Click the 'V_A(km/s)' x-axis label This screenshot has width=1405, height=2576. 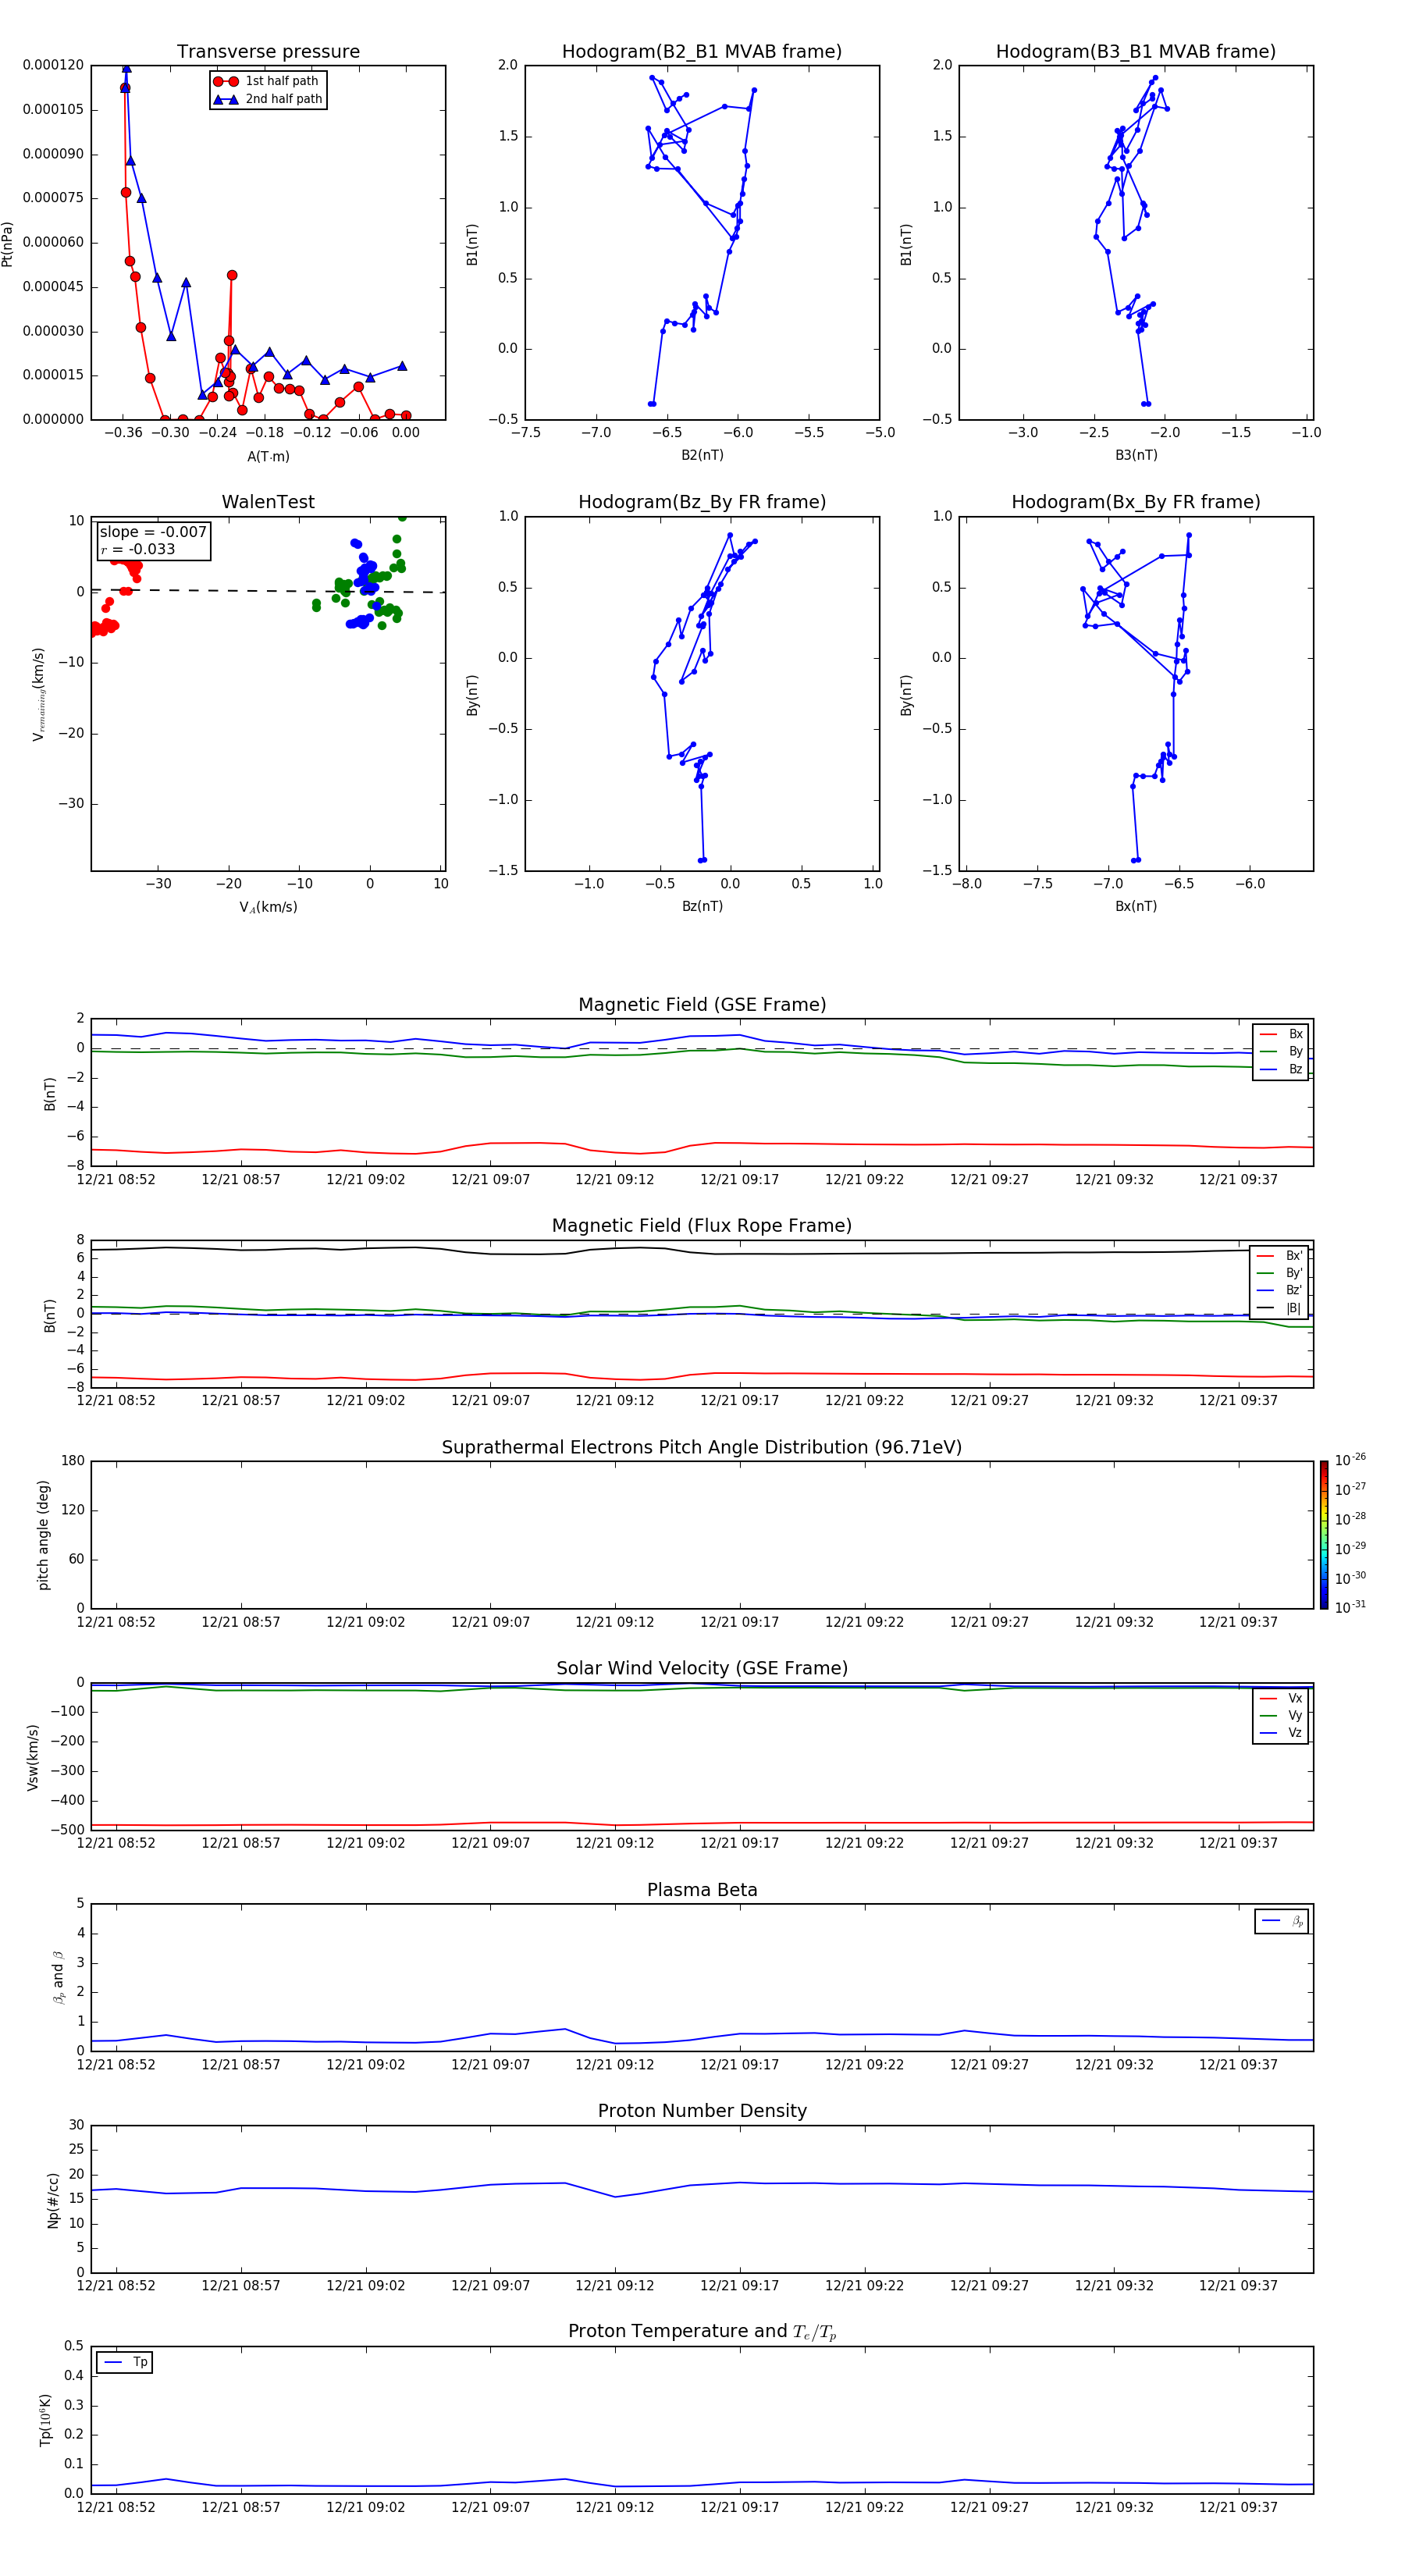pos(268,907)
